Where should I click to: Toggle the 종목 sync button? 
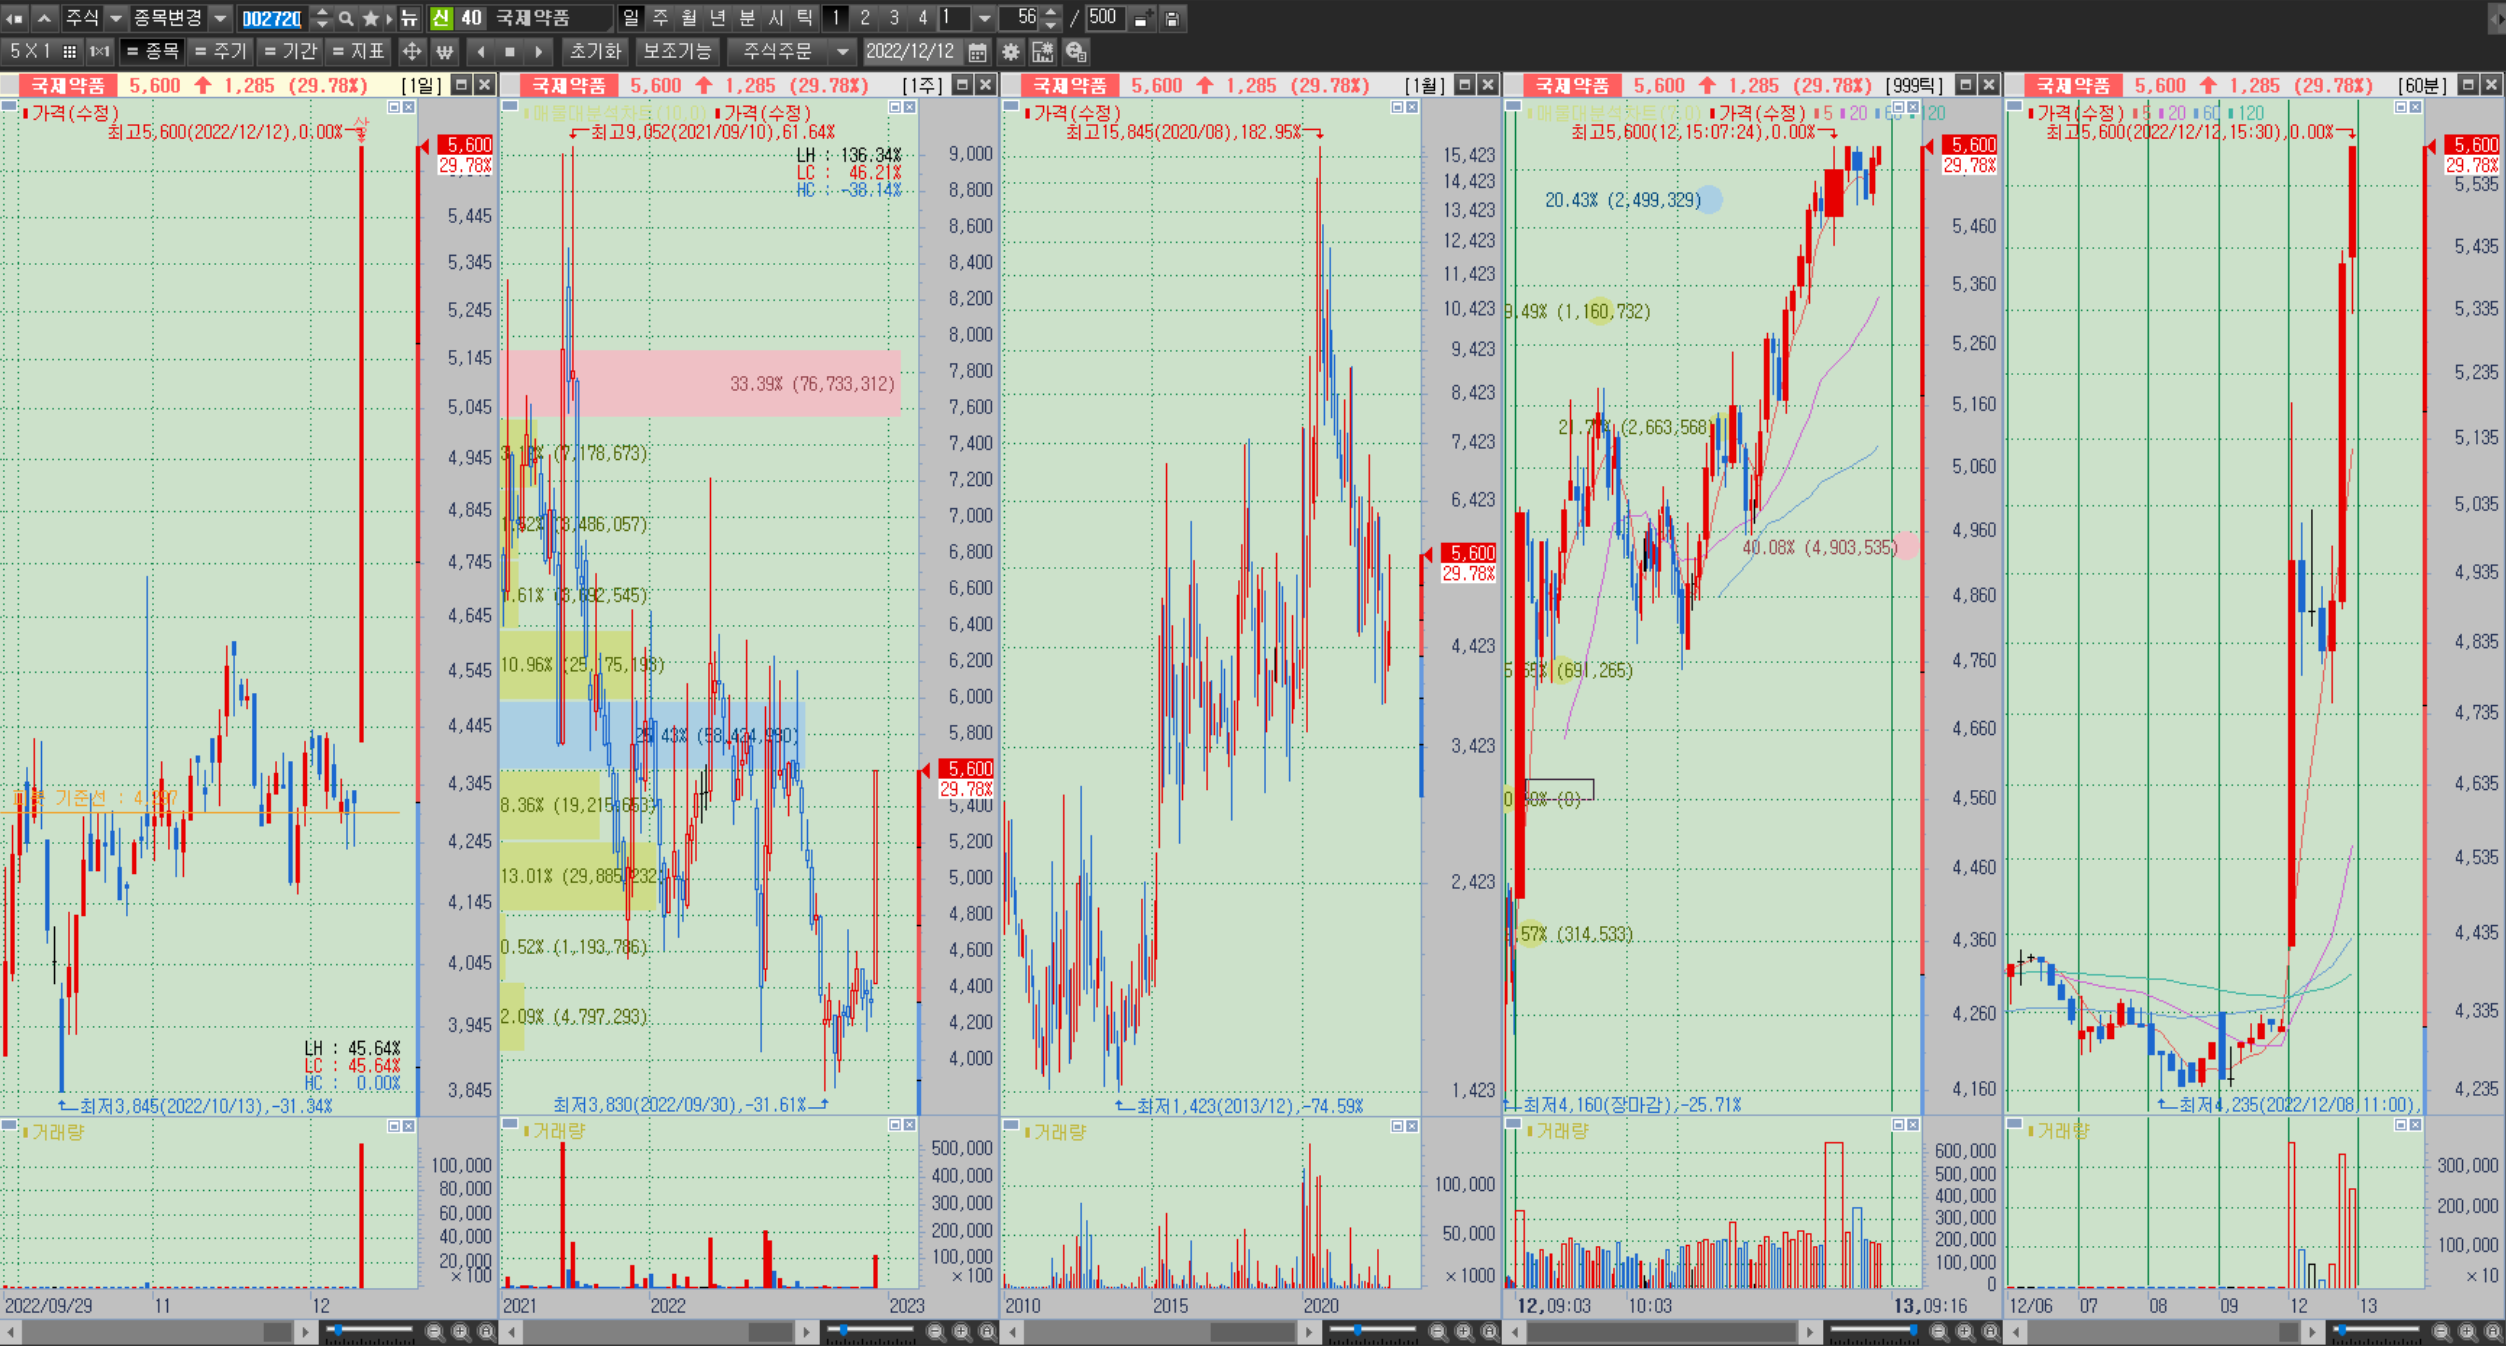152,51
